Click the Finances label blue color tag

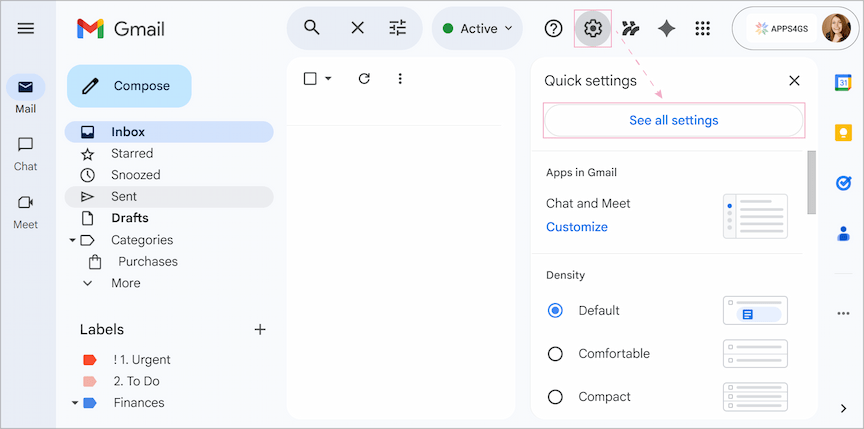[x=90, y=403]
